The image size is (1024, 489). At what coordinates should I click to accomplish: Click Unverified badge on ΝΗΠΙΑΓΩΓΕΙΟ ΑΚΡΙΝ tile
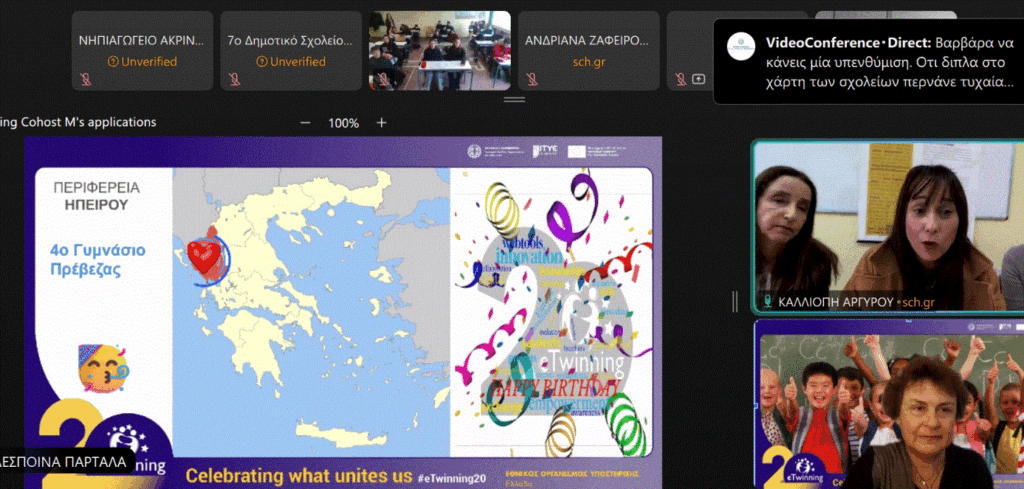pos(141,62)
